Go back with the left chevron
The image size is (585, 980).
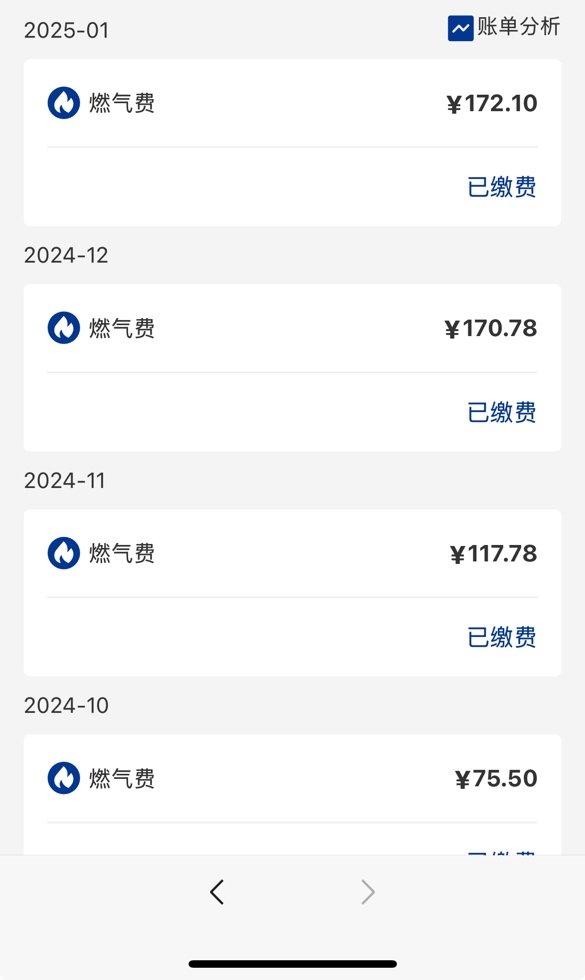click(217, 892)
